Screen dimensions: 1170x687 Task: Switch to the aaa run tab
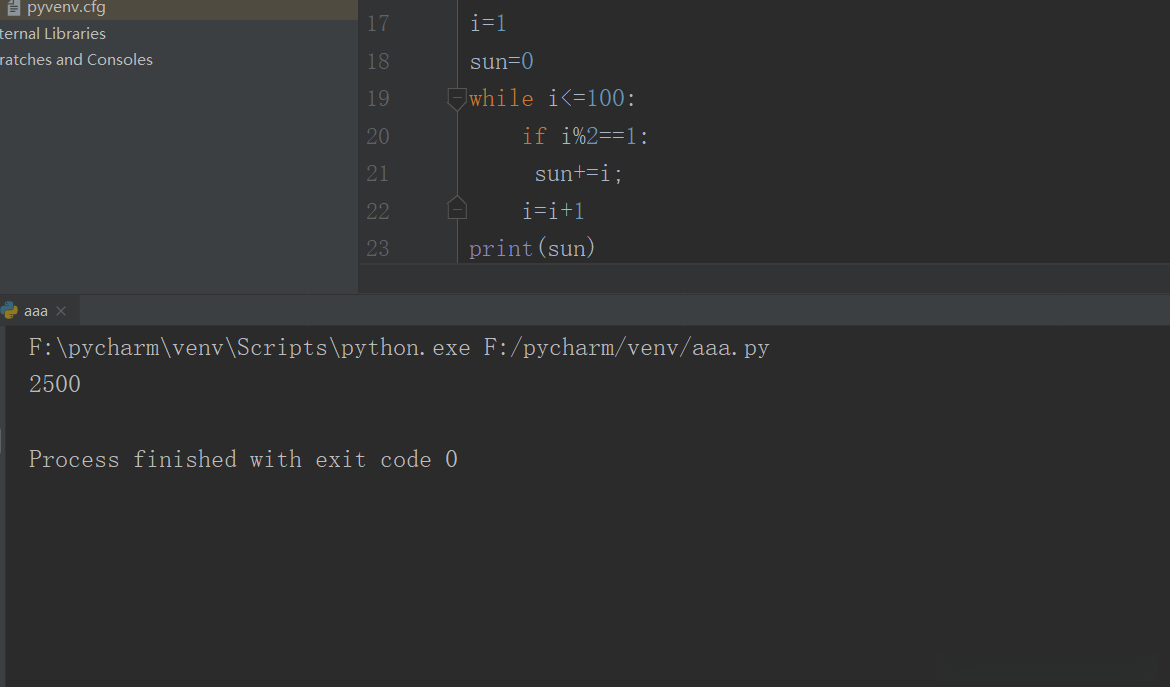pos(35,311)
